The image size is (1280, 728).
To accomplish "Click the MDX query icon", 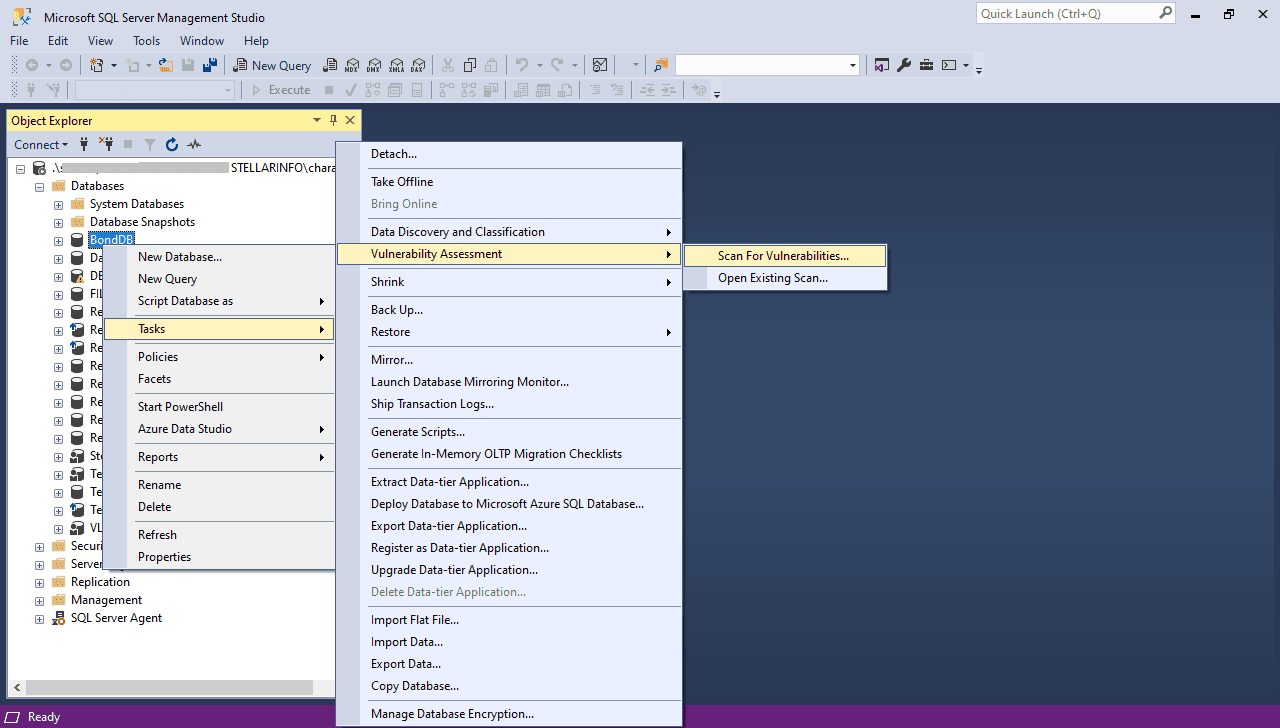I will pos(352,65).
